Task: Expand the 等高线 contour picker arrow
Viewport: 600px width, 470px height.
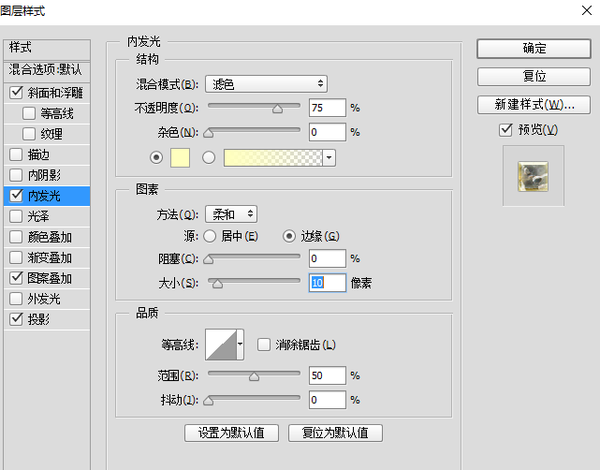Action: point(240,346)
